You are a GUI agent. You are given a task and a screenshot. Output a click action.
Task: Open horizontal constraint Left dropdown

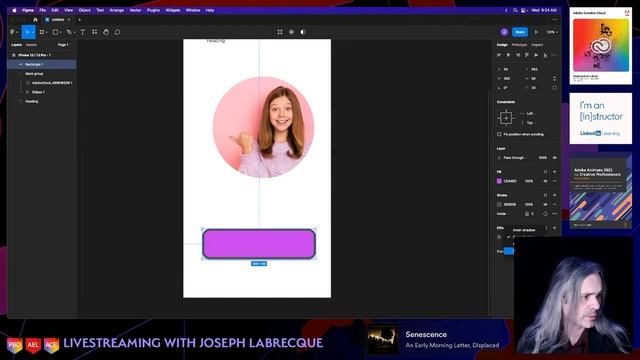tap(530, 113)
